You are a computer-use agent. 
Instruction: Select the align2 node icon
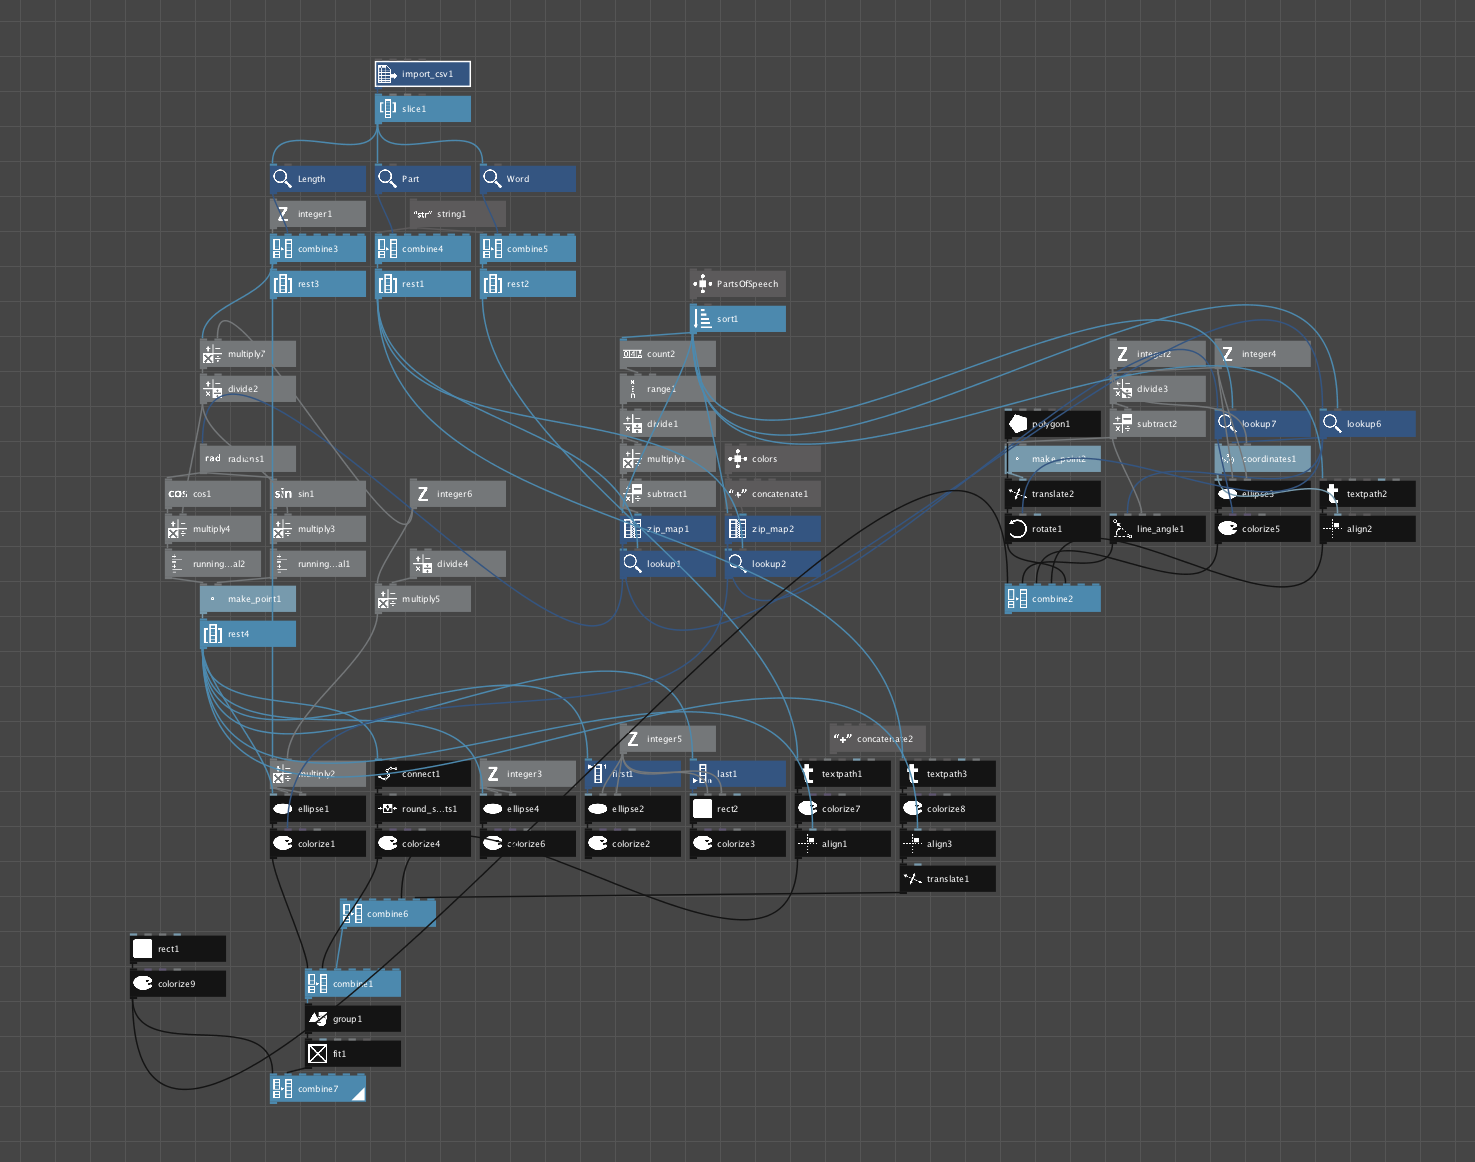click(1332, 529)
